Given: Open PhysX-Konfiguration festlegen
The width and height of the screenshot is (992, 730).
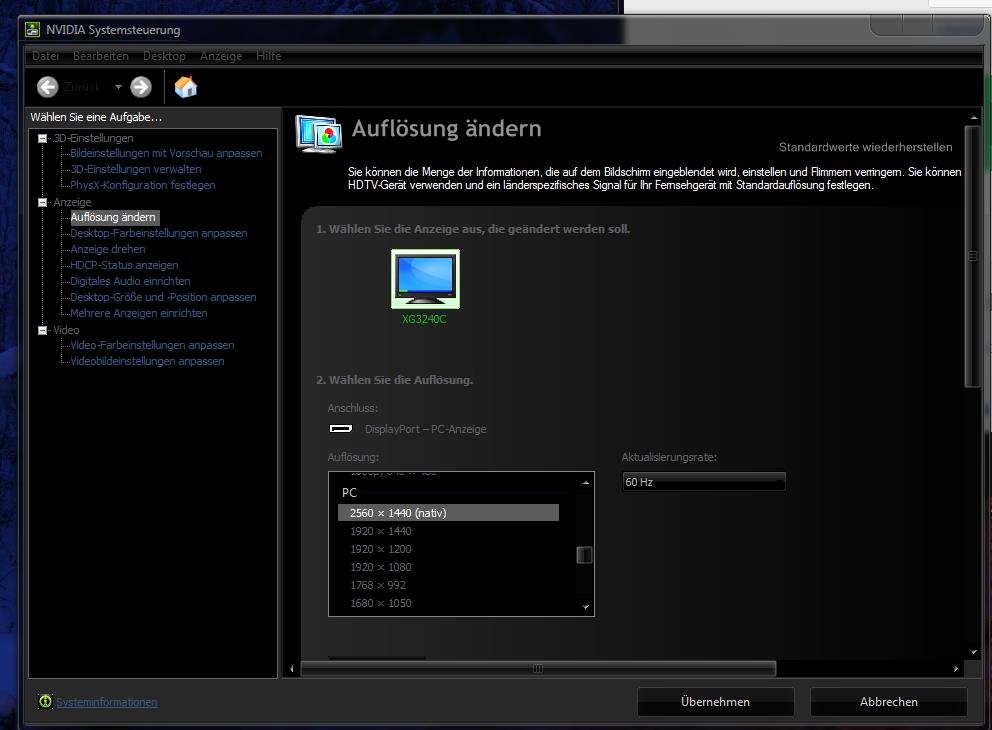Looking at the screenshot, I should [x=142, y=185].
